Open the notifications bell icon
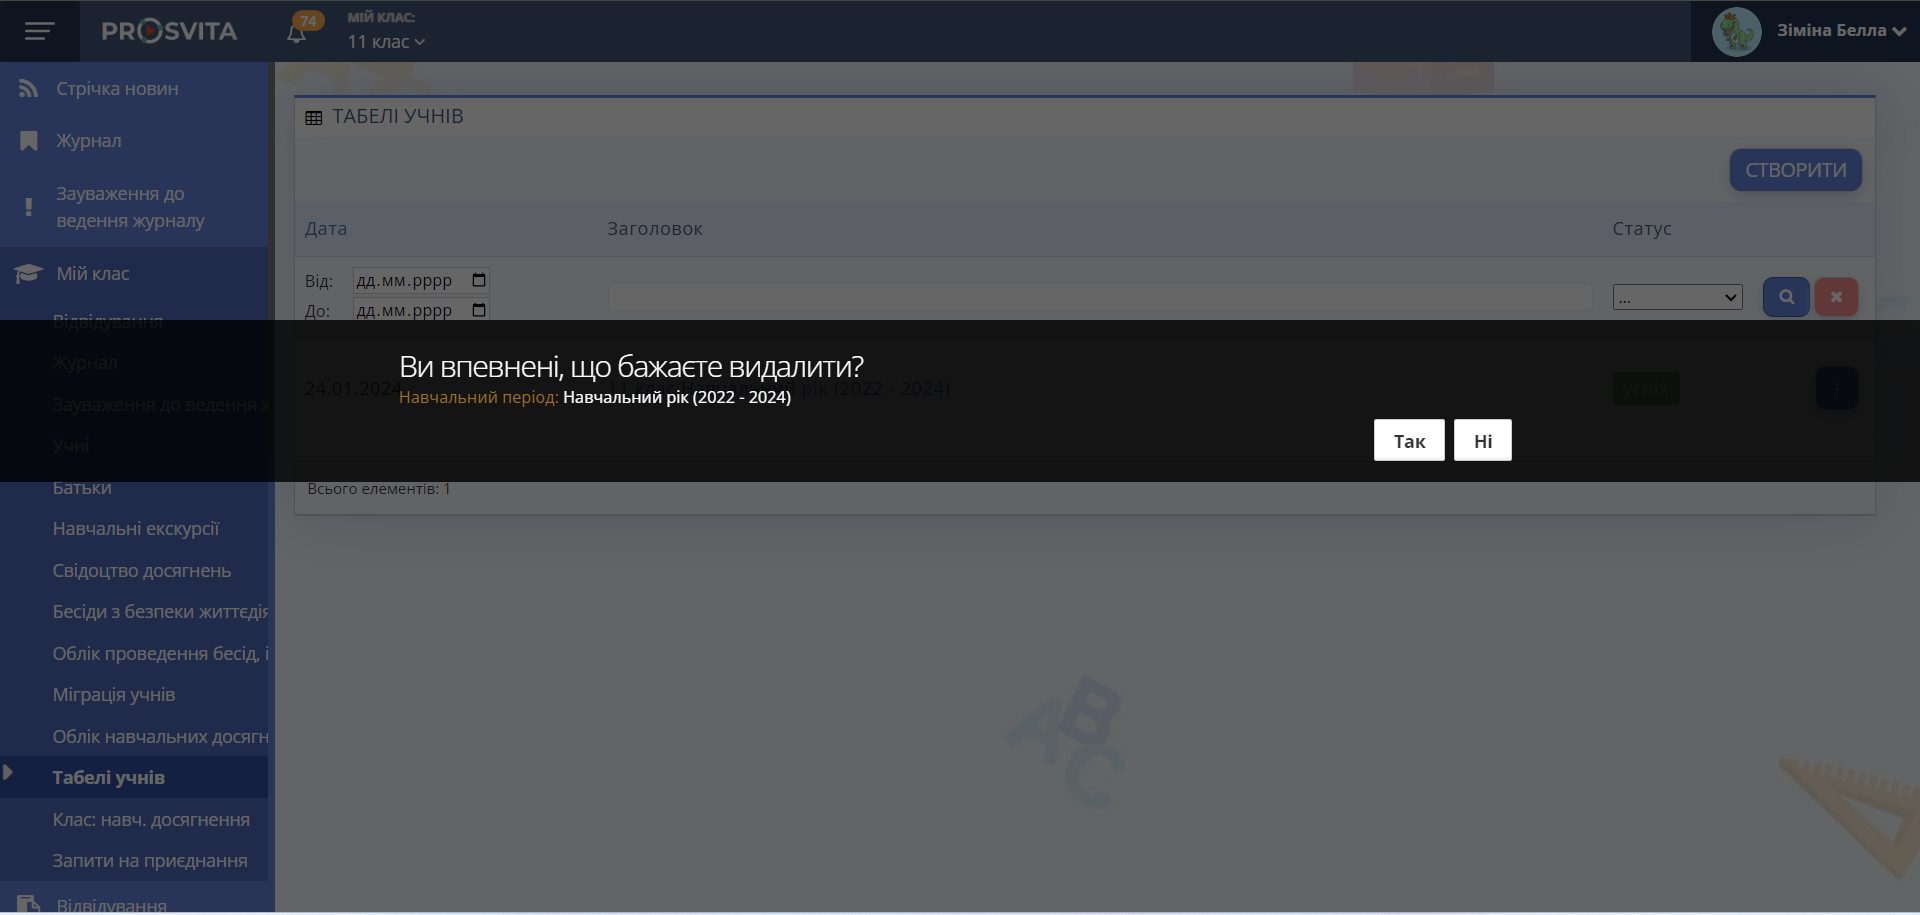1920x915 pixels. point(296,33)
